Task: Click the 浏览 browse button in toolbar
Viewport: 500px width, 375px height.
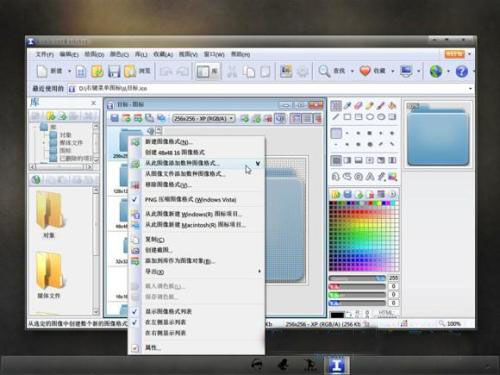Action: point(138,71)
